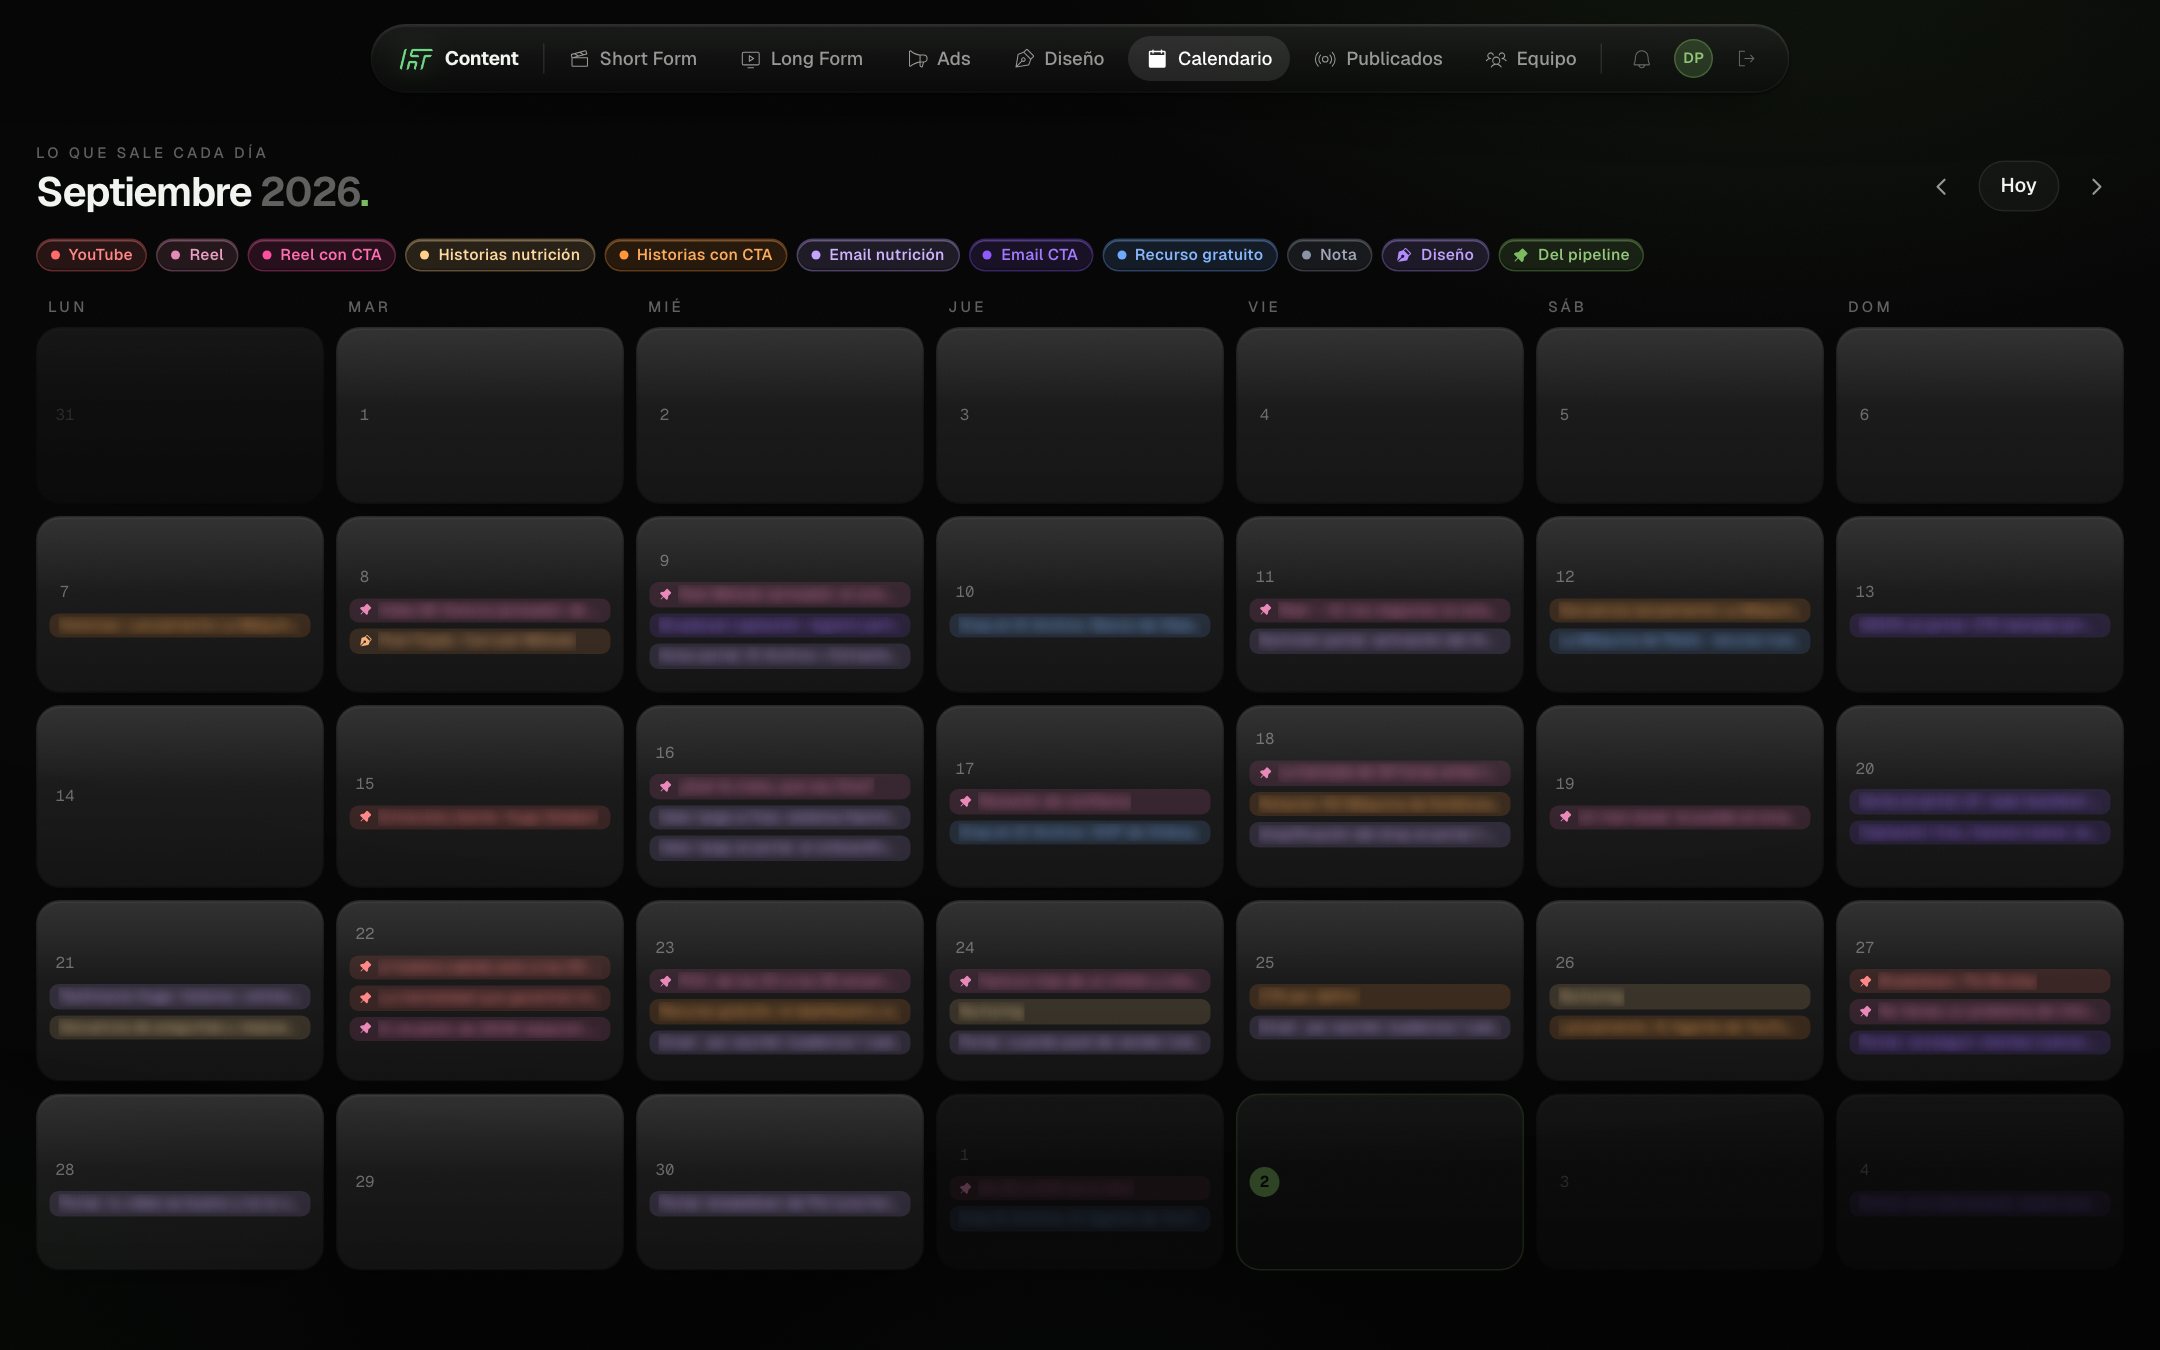Select the Calendario tab
Screen dimensions: 2160x1350
pyautogui.click(x=1209, y=59)
